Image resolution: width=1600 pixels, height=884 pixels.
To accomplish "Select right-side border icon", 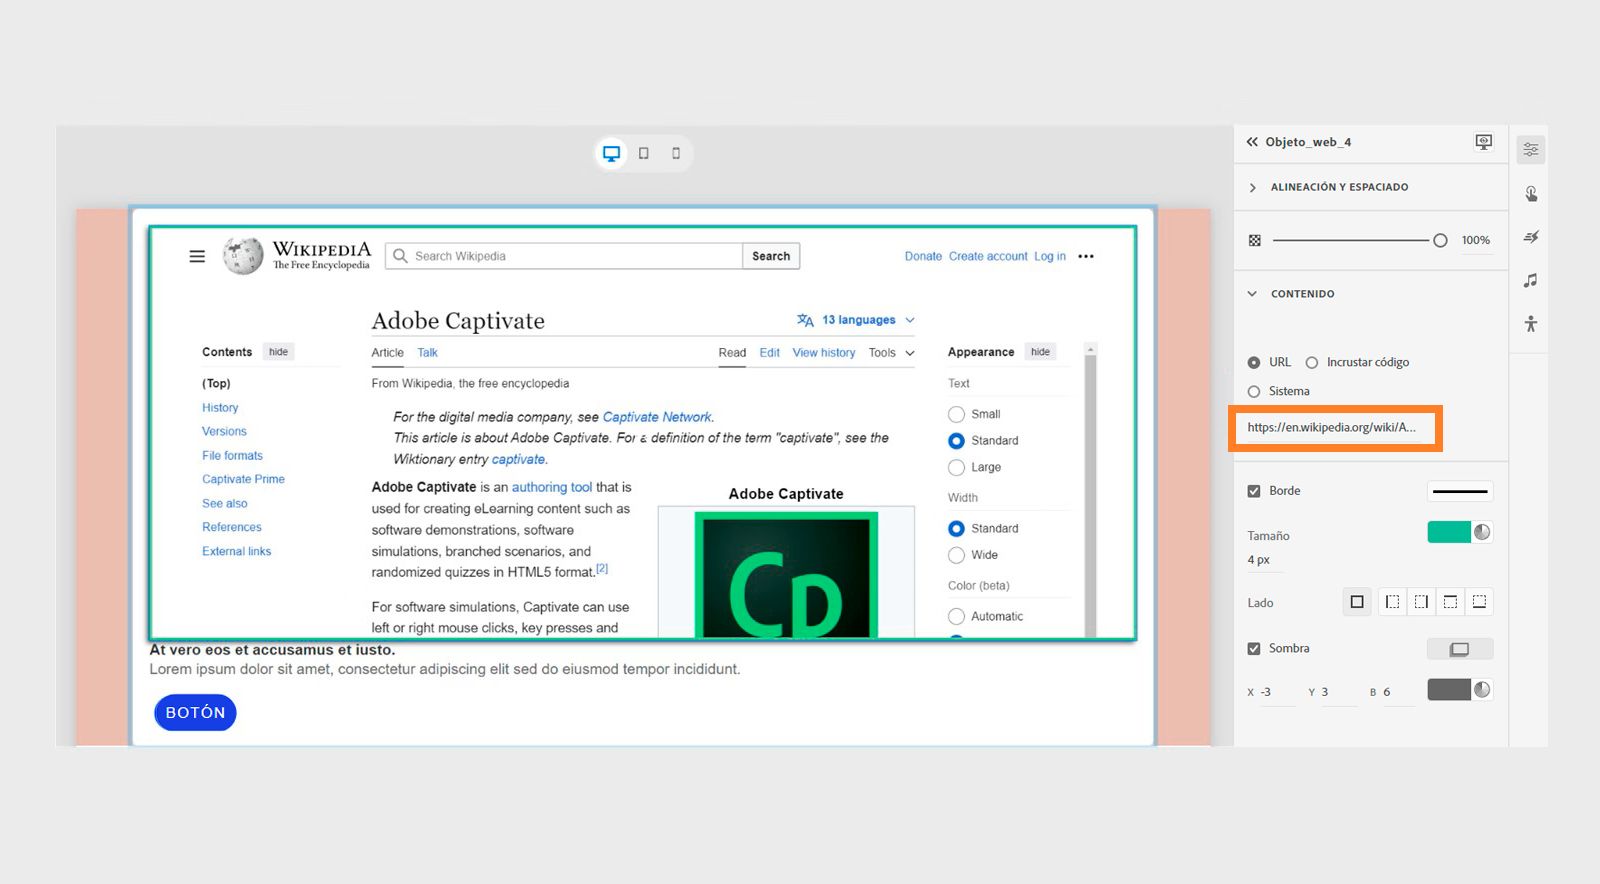I will click(1421, 602).
